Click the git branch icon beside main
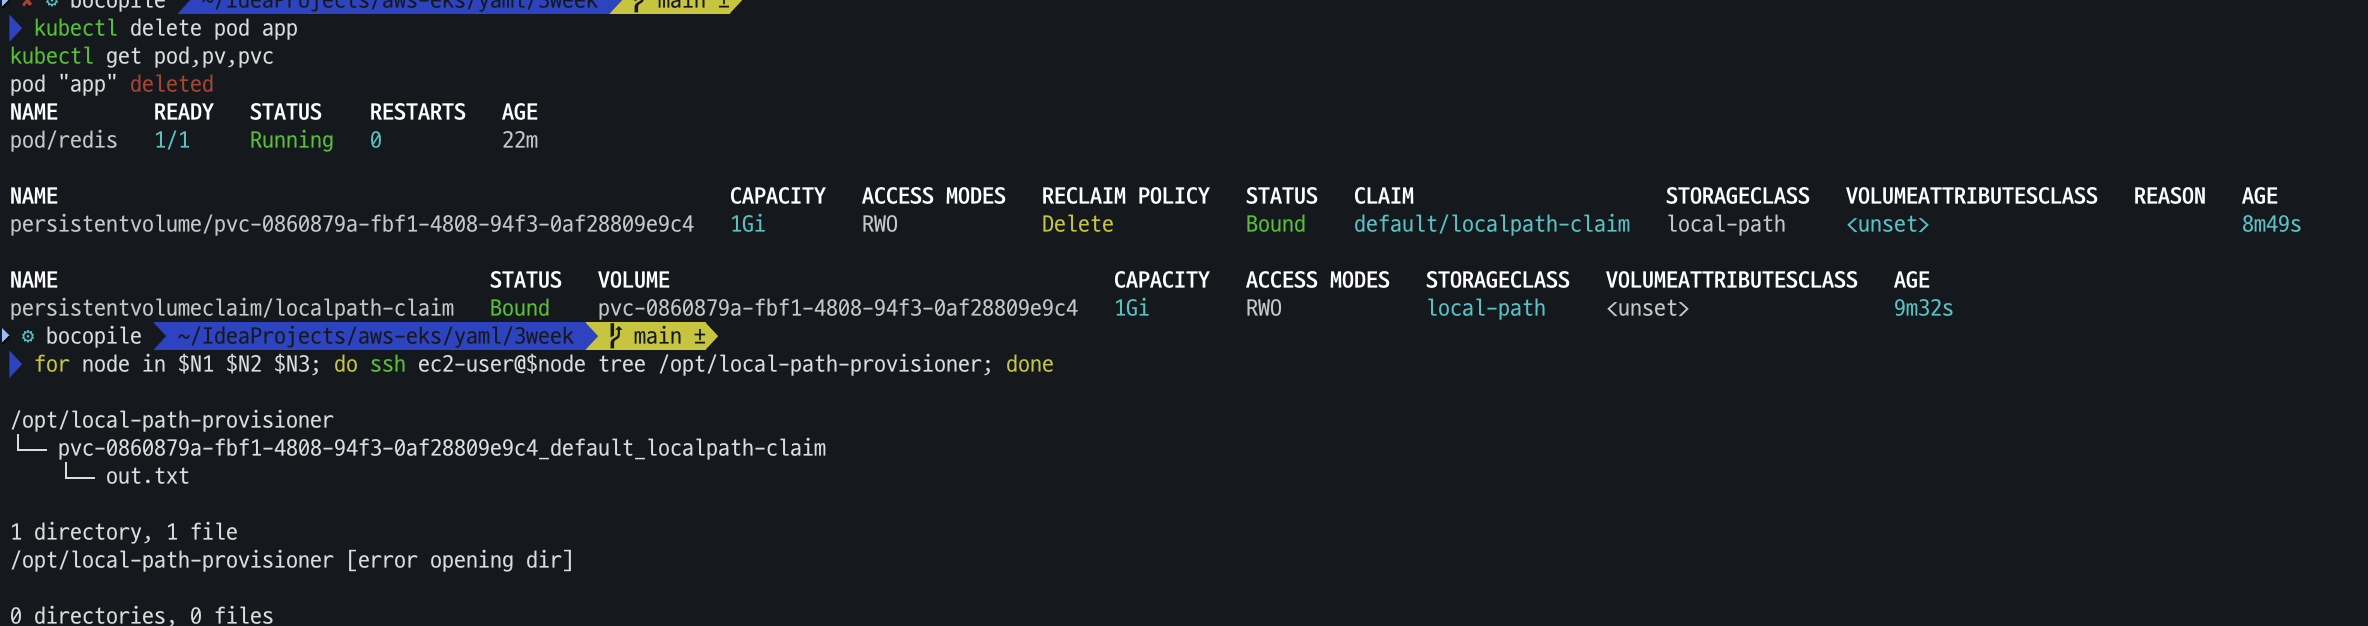This screenshot has width=2368, height=626. tap(615, 336)
